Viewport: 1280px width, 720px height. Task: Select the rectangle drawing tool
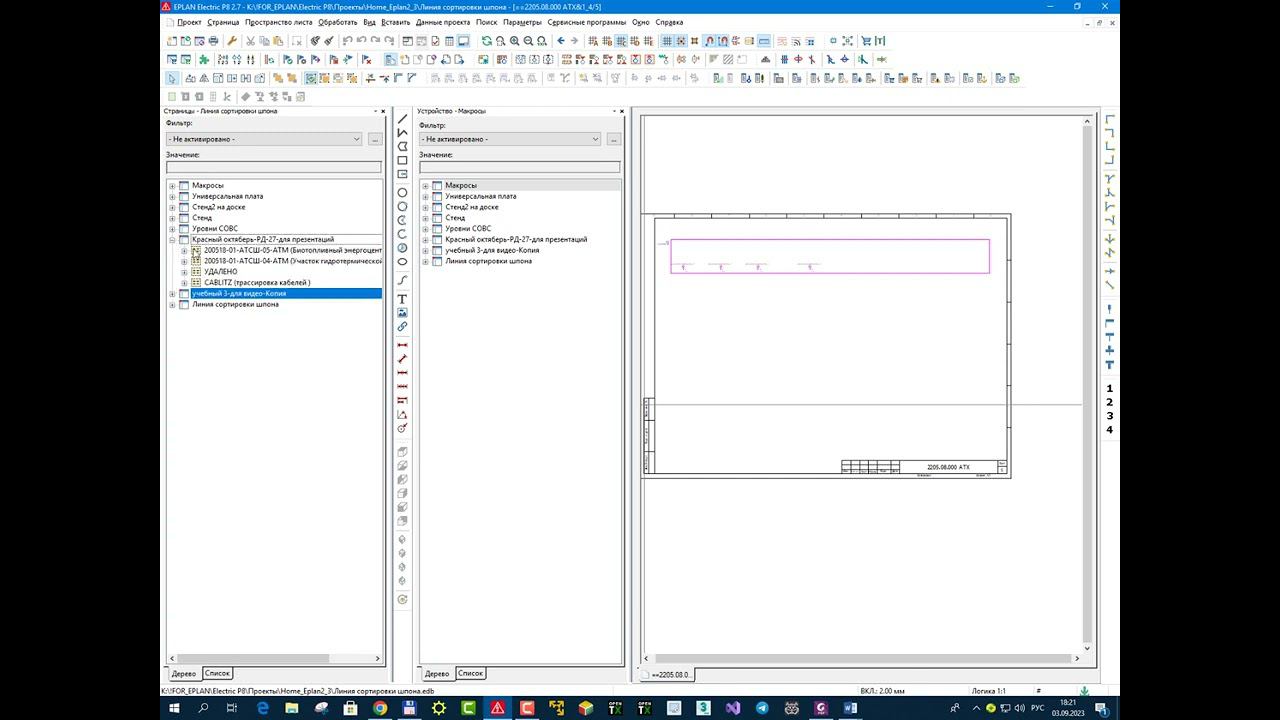[x=402, y=160]
